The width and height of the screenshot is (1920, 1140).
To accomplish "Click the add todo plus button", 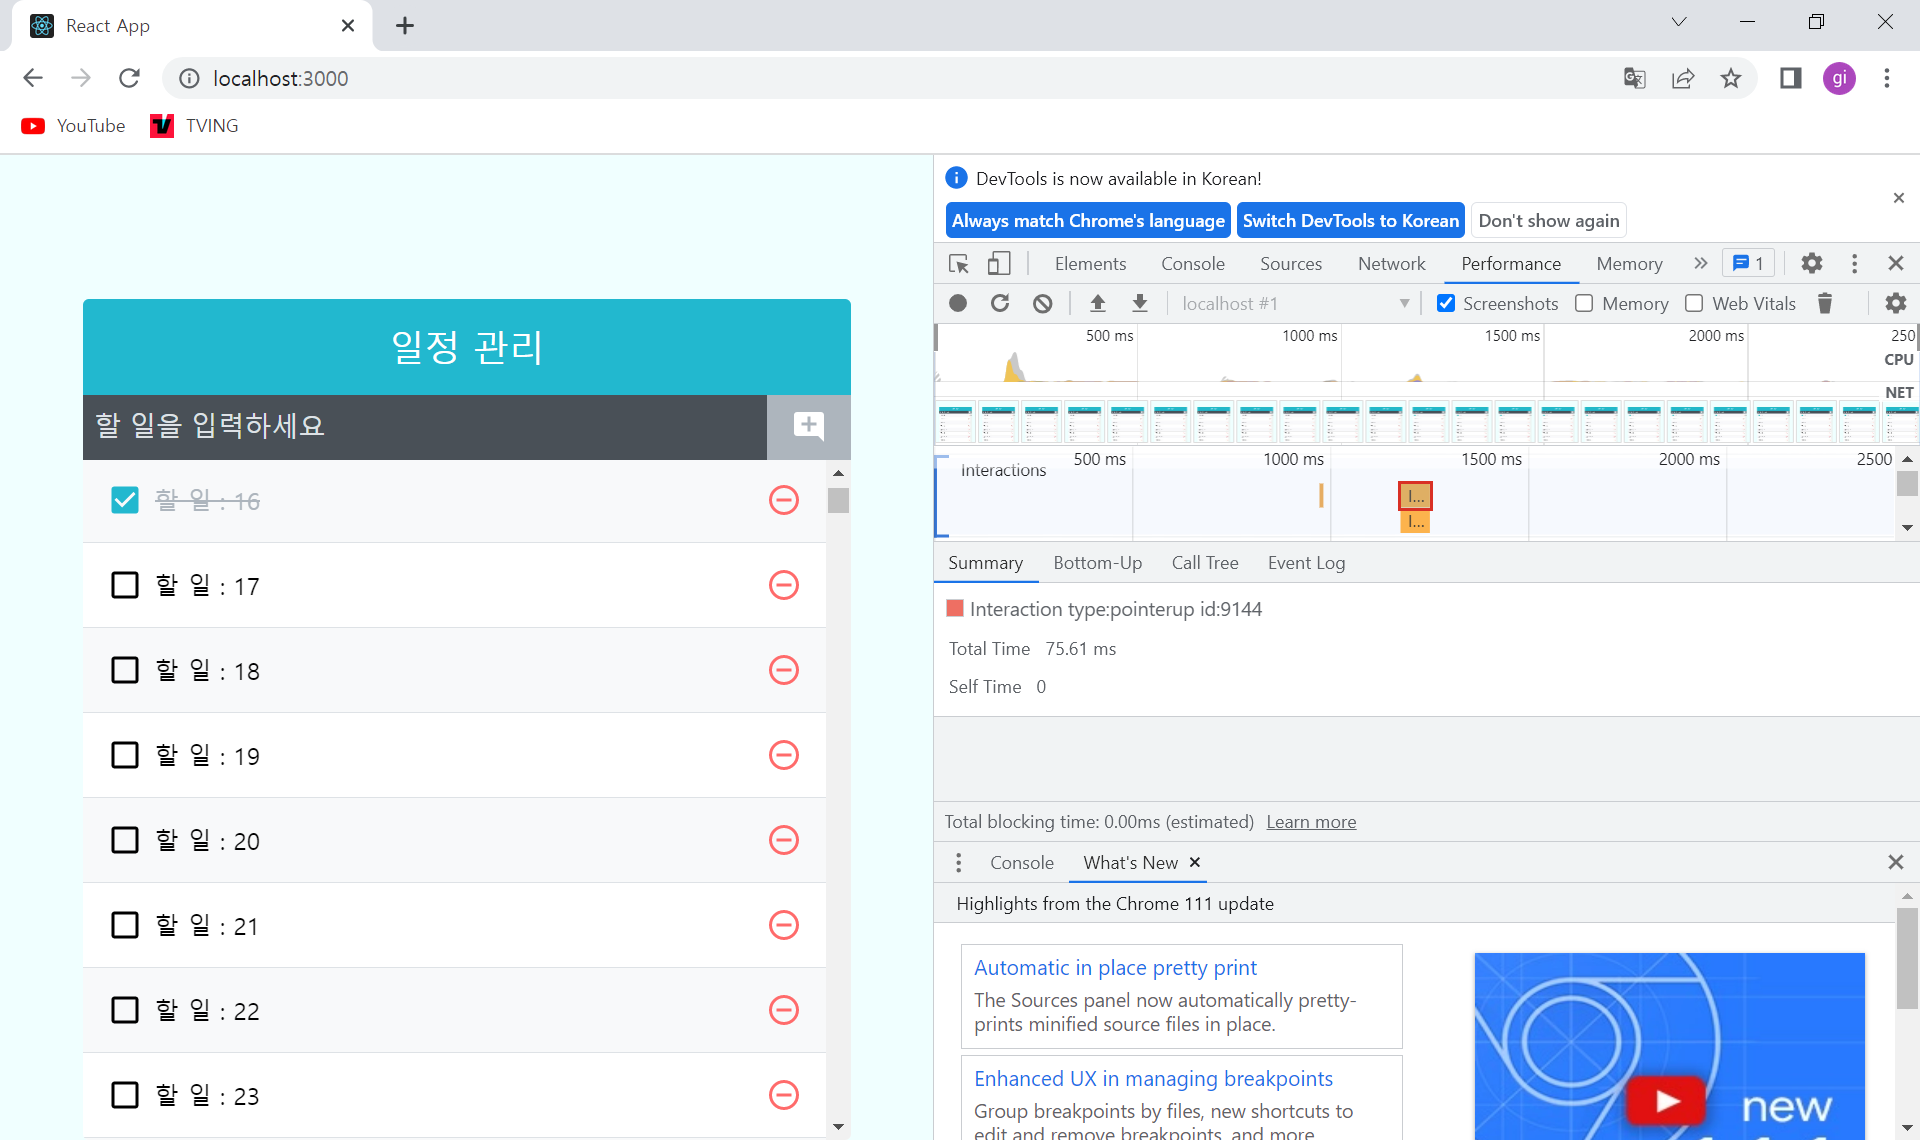I will point(808,426).
